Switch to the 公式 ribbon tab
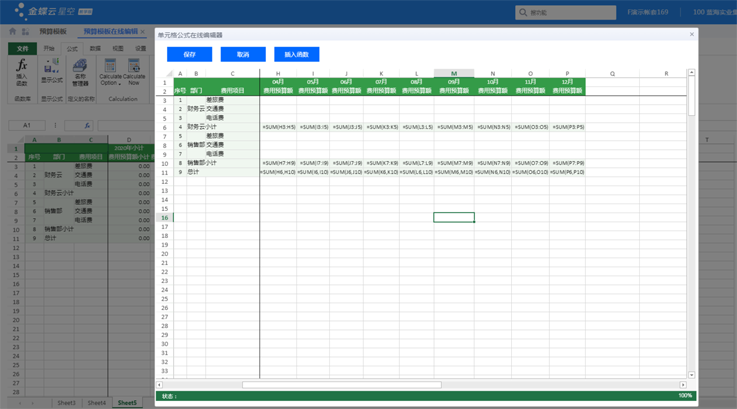 click(x=72, y=48)
